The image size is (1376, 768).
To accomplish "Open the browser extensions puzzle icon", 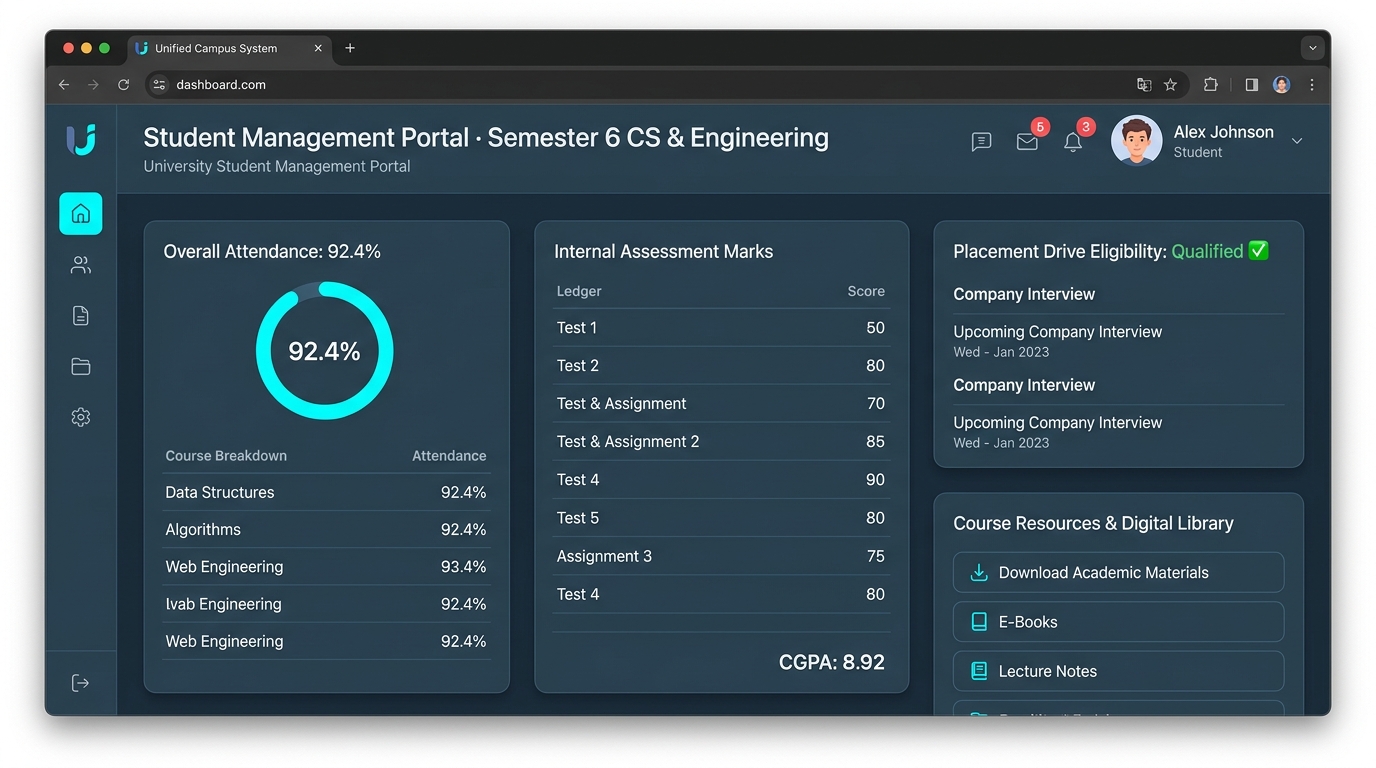I will pyautogui.click(x=1210, y=85).
